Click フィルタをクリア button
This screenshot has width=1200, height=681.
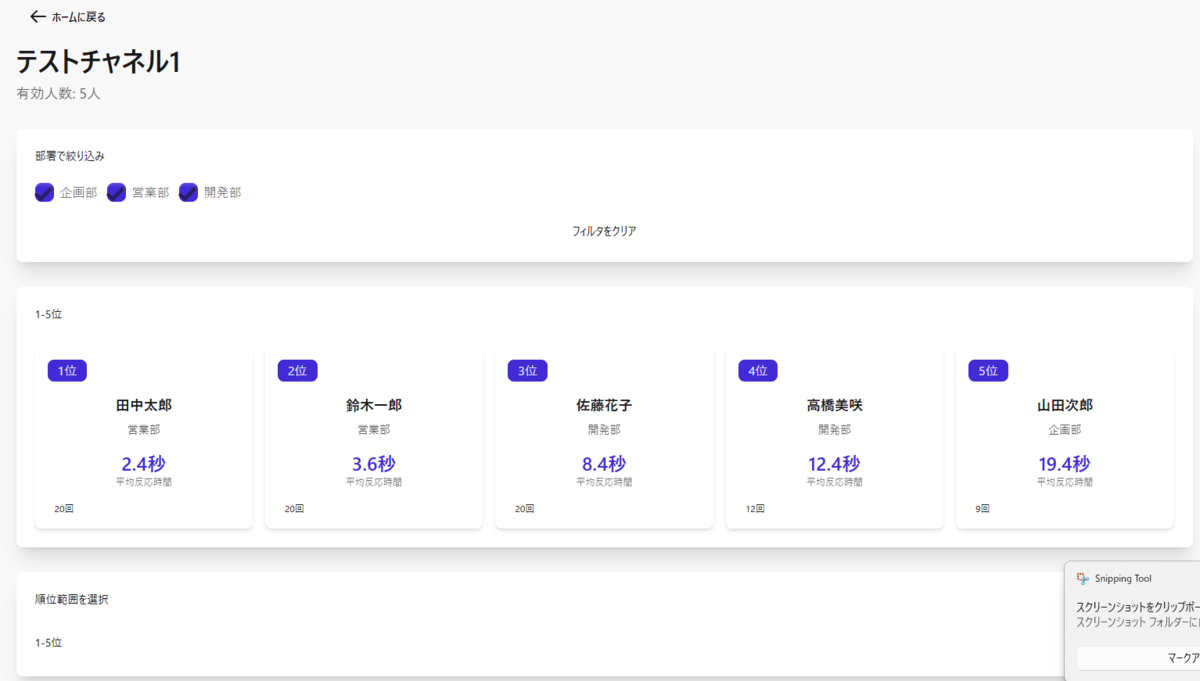[604, 231]
